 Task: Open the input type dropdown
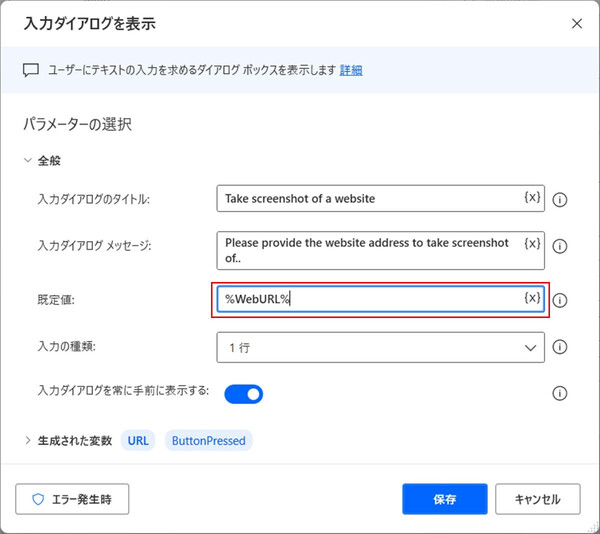coord(380,347)
